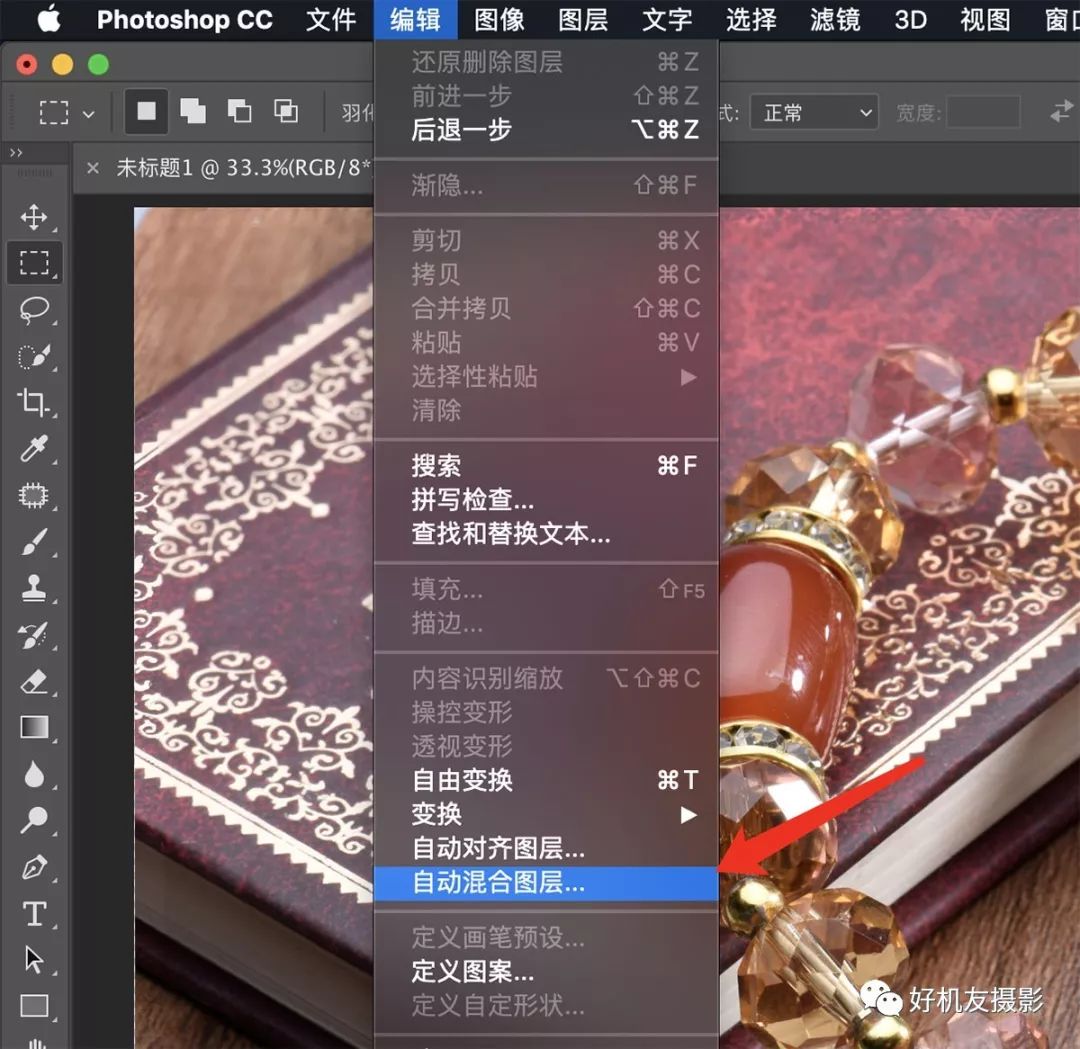Screen dimensions: 1080x1049
Task: Open the 图像 menu
Action: (499, 19)
